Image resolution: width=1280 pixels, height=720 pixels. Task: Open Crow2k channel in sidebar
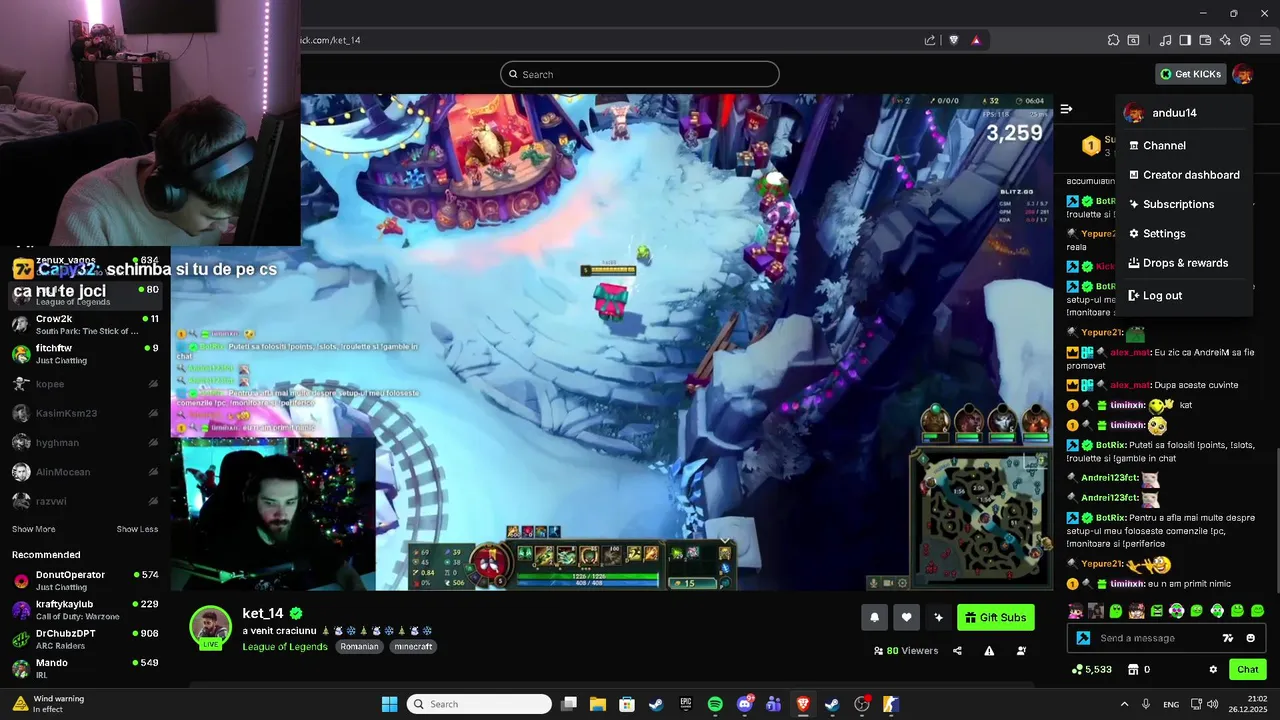[85, 324]
